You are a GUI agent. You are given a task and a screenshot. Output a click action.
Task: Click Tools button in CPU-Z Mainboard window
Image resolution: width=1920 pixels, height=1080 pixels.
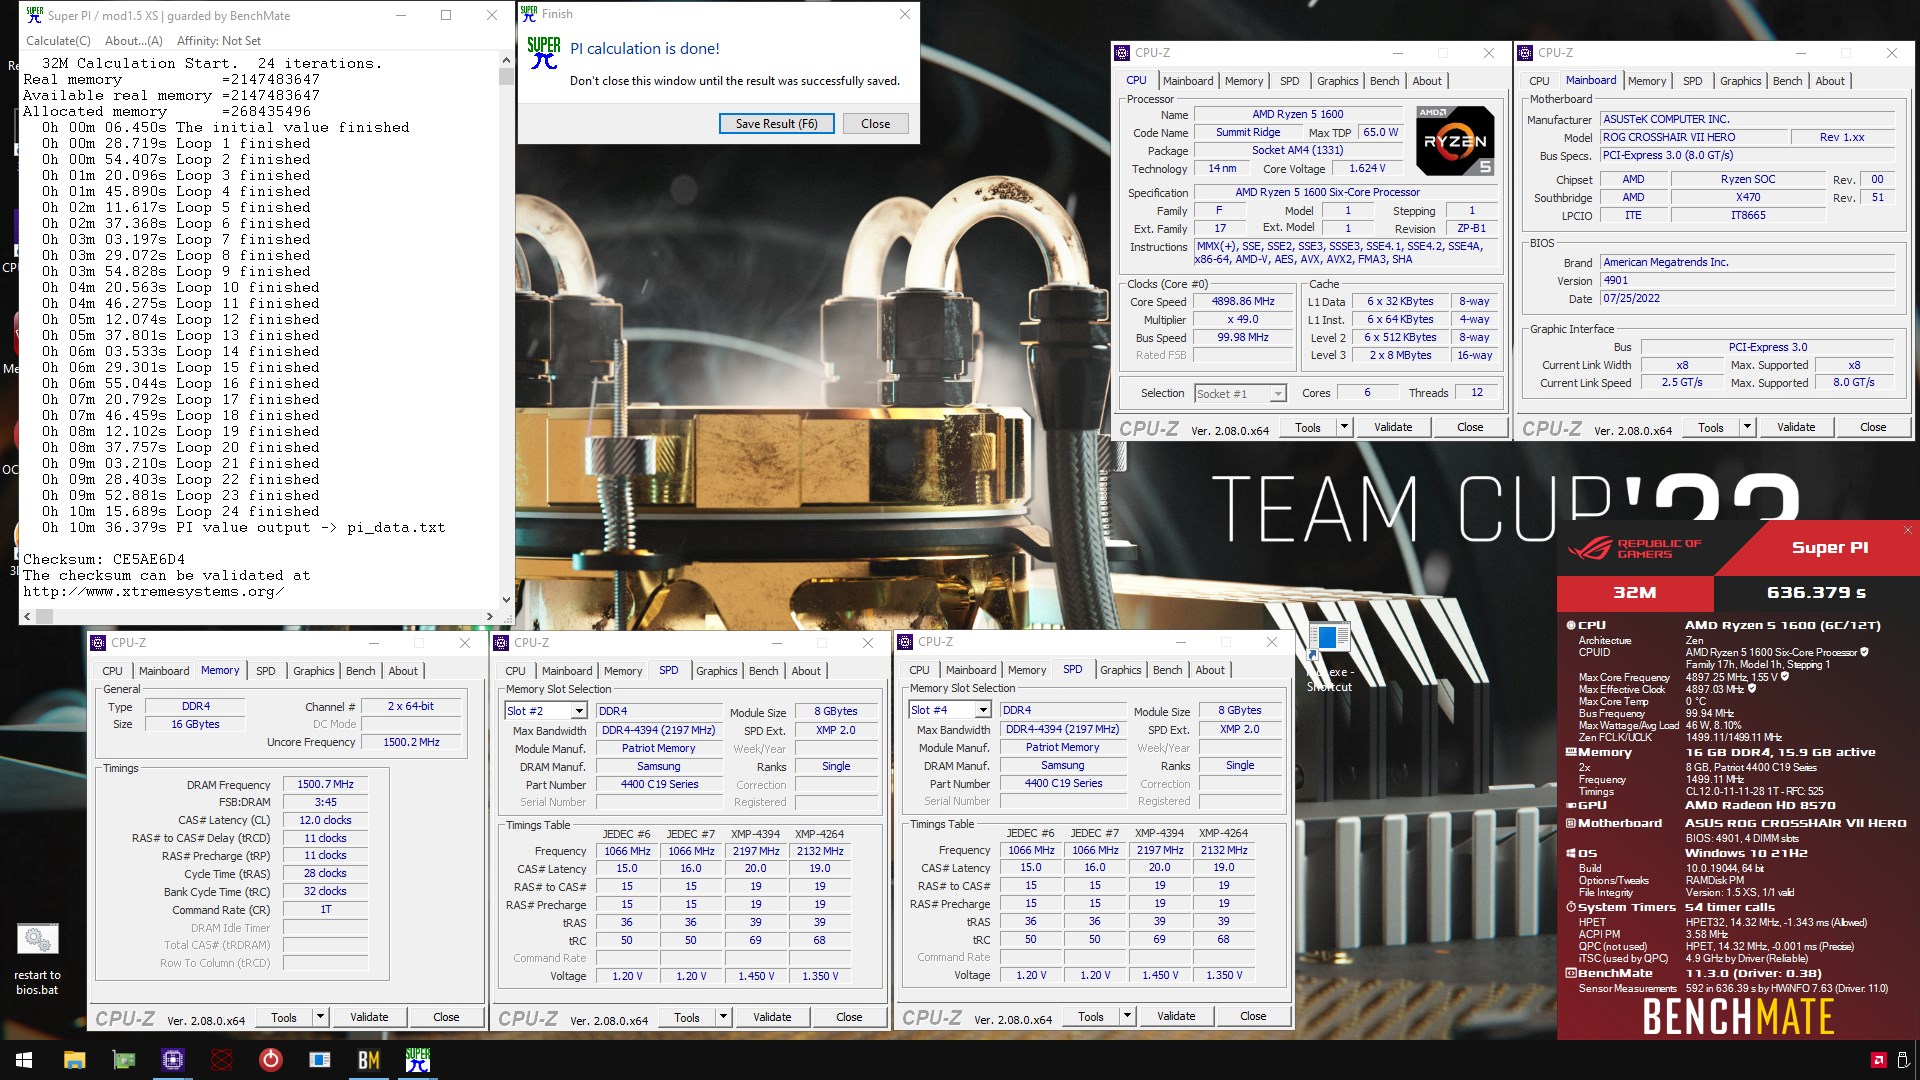coord(1710,427)
